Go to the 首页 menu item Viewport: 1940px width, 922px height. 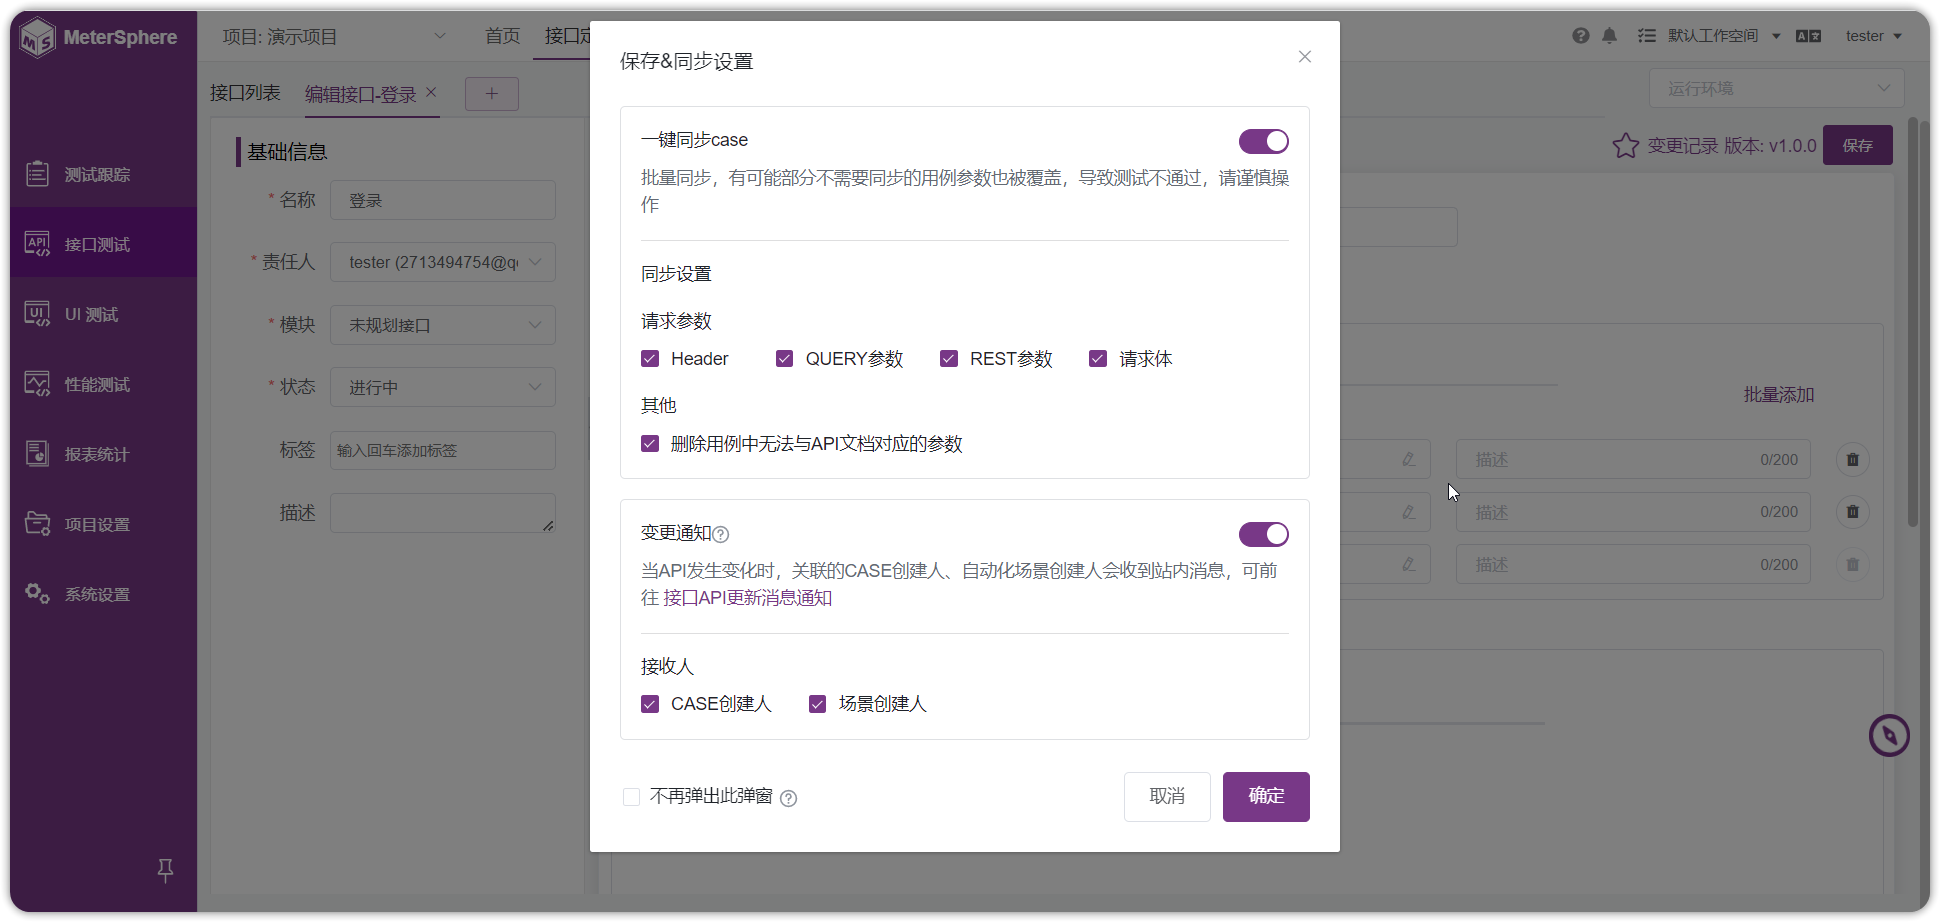tap(502, 36)
